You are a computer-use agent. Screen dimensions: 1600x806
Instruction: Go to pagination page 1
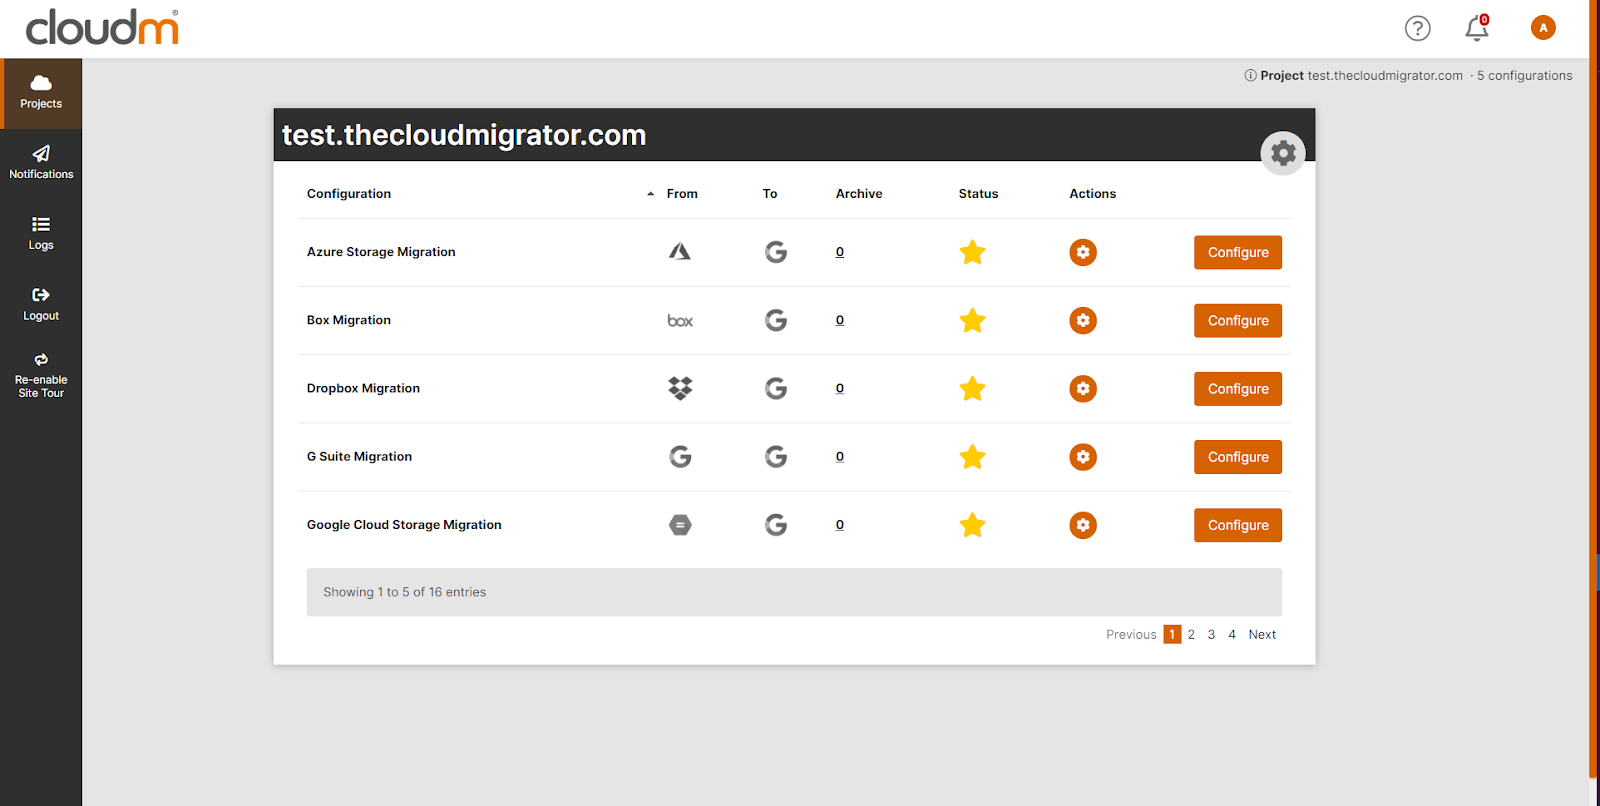1172,634
